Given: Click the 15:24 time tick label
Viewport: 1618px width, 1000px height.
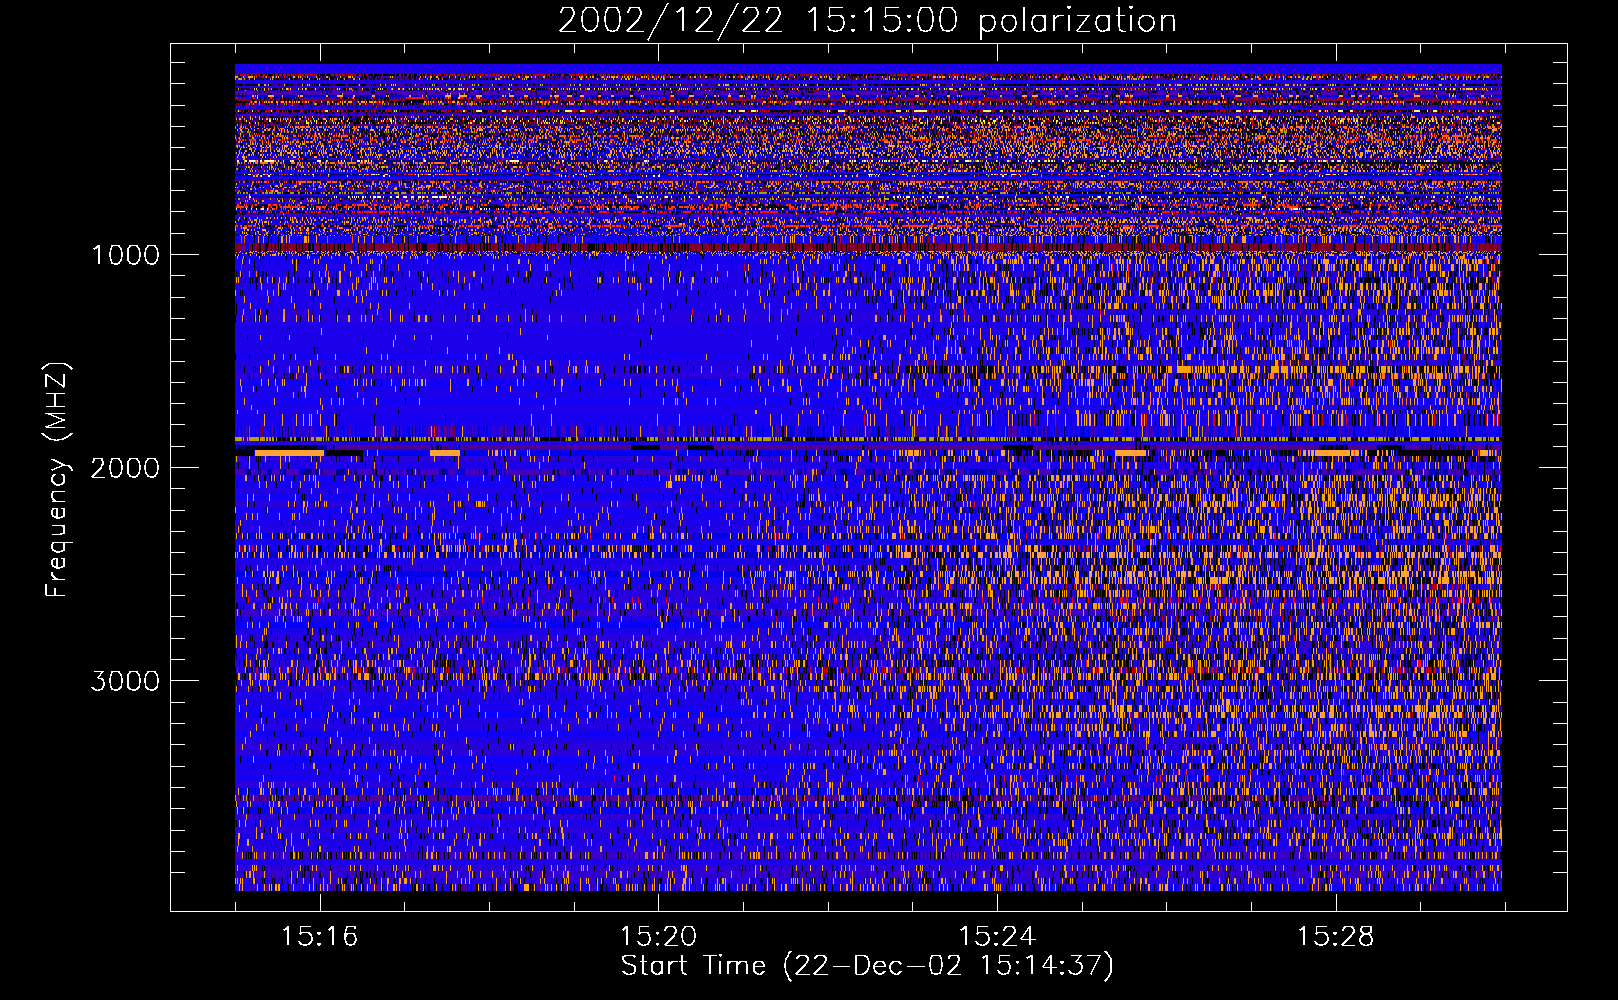Looking at the screenshot, I should (996, 937).
